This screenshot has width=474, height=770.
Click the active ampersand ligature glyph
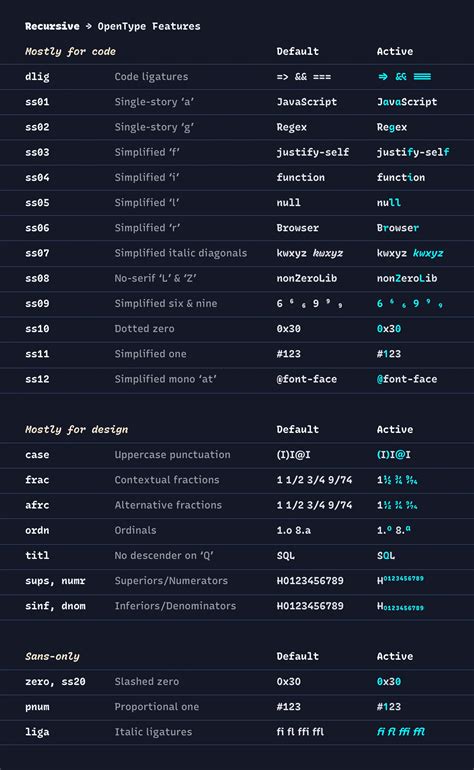tap(401, 77)
